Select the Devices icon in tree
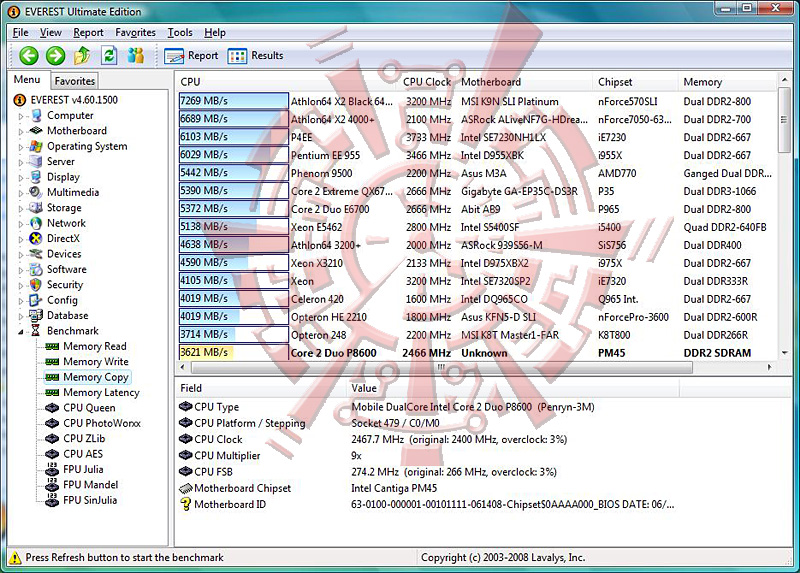 (36, 254)
